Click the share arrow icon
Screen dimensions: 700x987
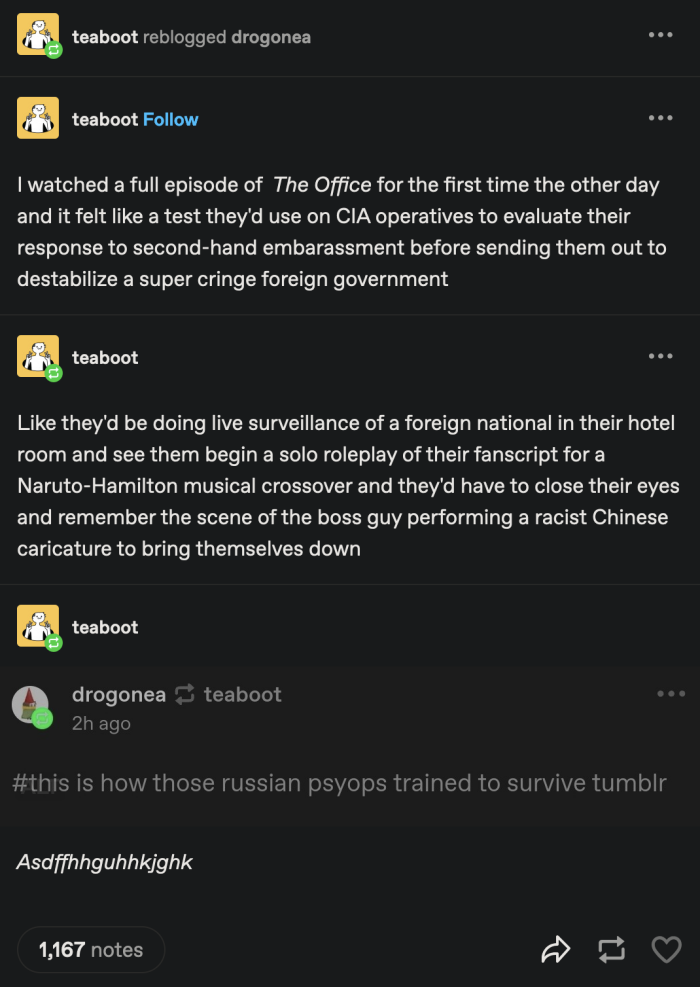[x=555, y=949]
